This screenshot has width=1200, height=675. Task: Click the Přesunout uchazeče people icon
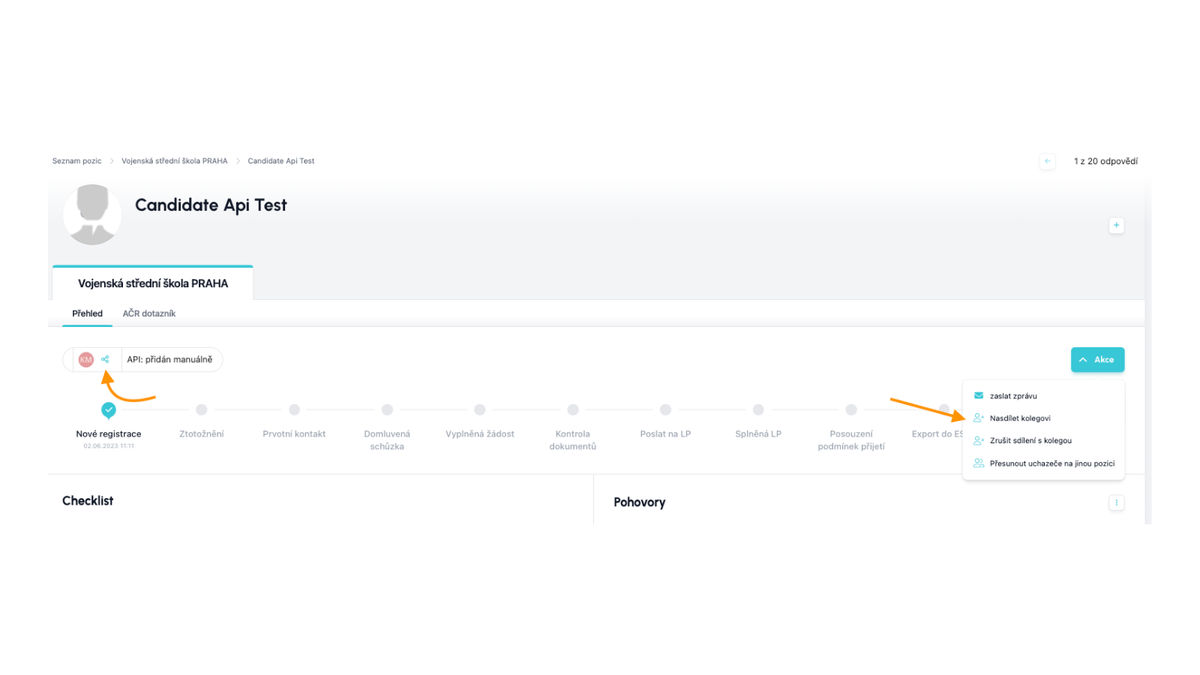[x=978, y=463]
